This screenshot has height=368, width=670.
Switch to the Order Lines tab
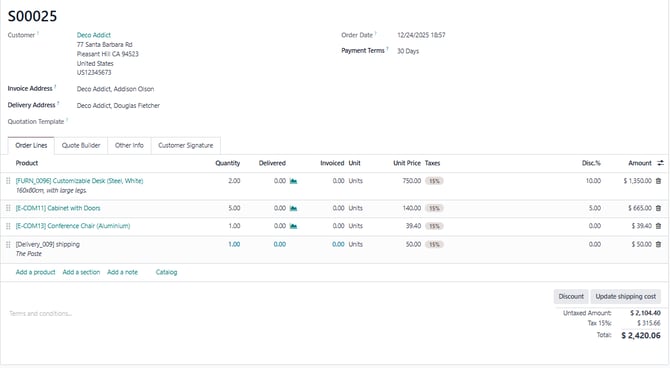coord(31,145)
